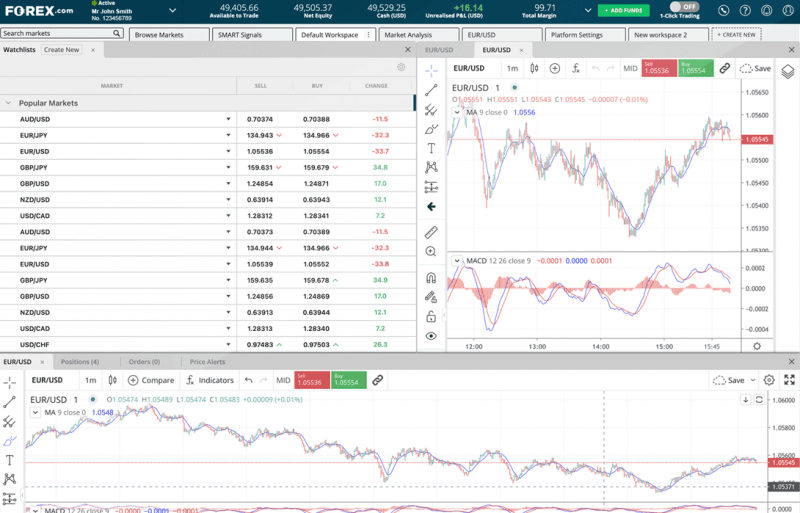Image resolution: width=800 pixels, height=513 pixels.
Task: Open watchlist settings gear icon
Action: 401,67
